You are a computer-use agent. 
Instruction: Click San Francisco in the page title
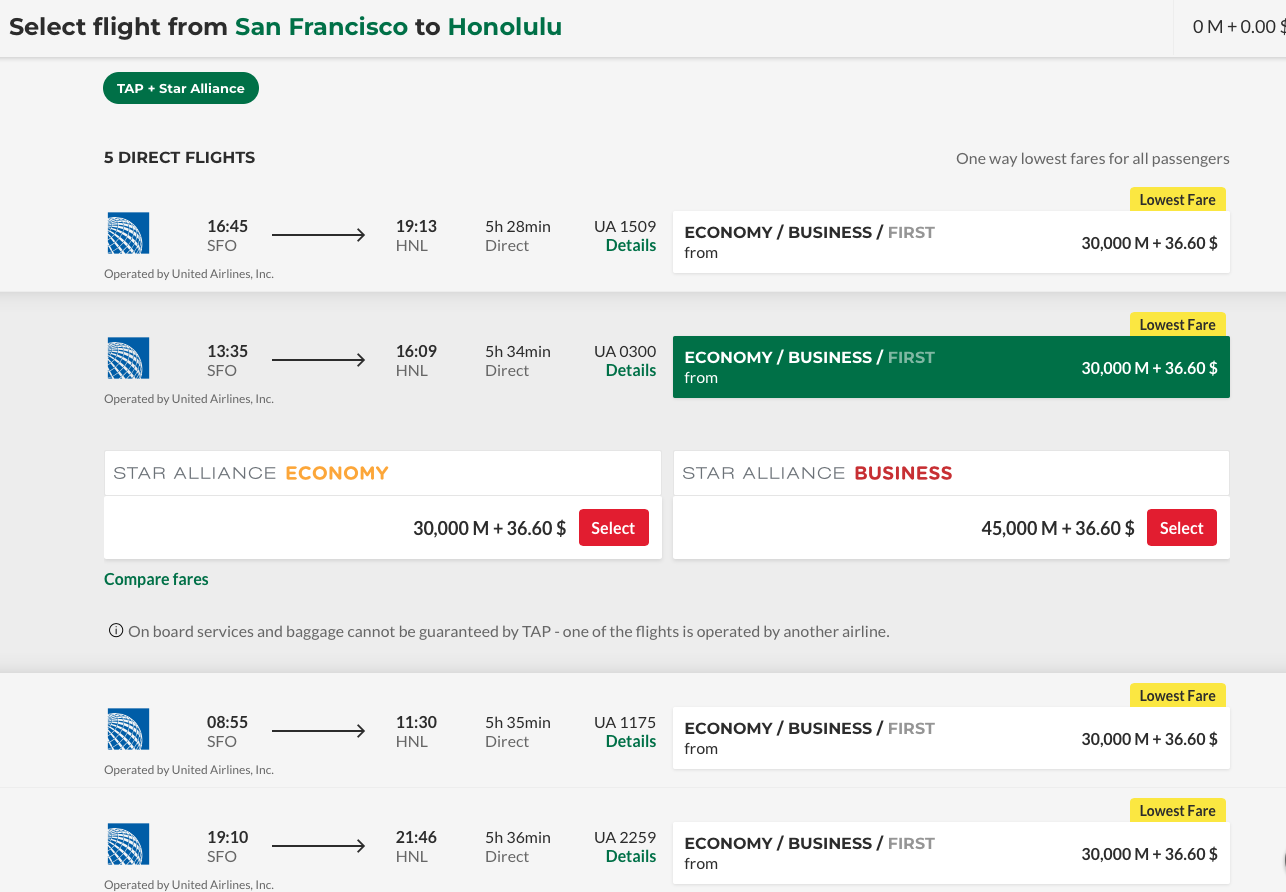[321, 27]
